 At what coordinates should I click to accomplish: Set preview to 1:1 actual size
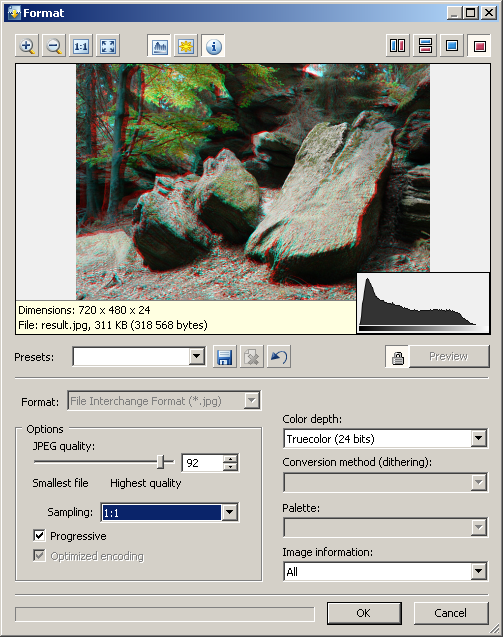(81, 46)
